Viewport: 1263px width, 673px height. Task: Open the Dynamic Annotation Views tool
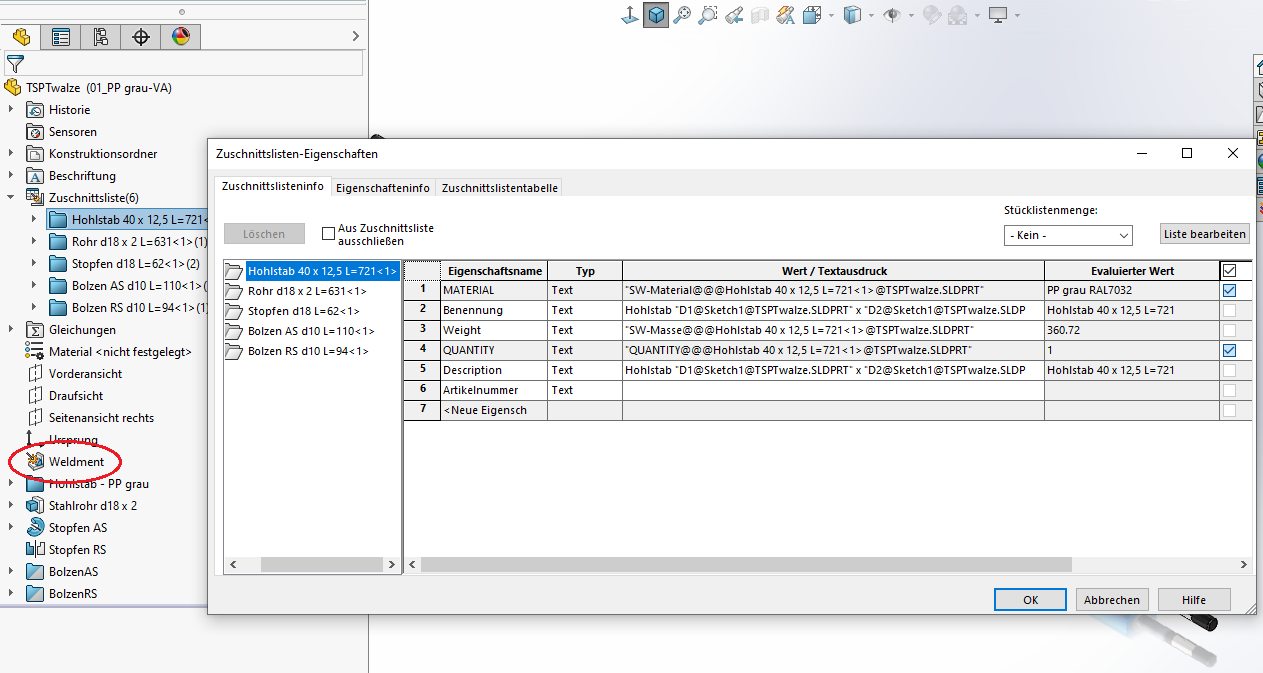786,15
